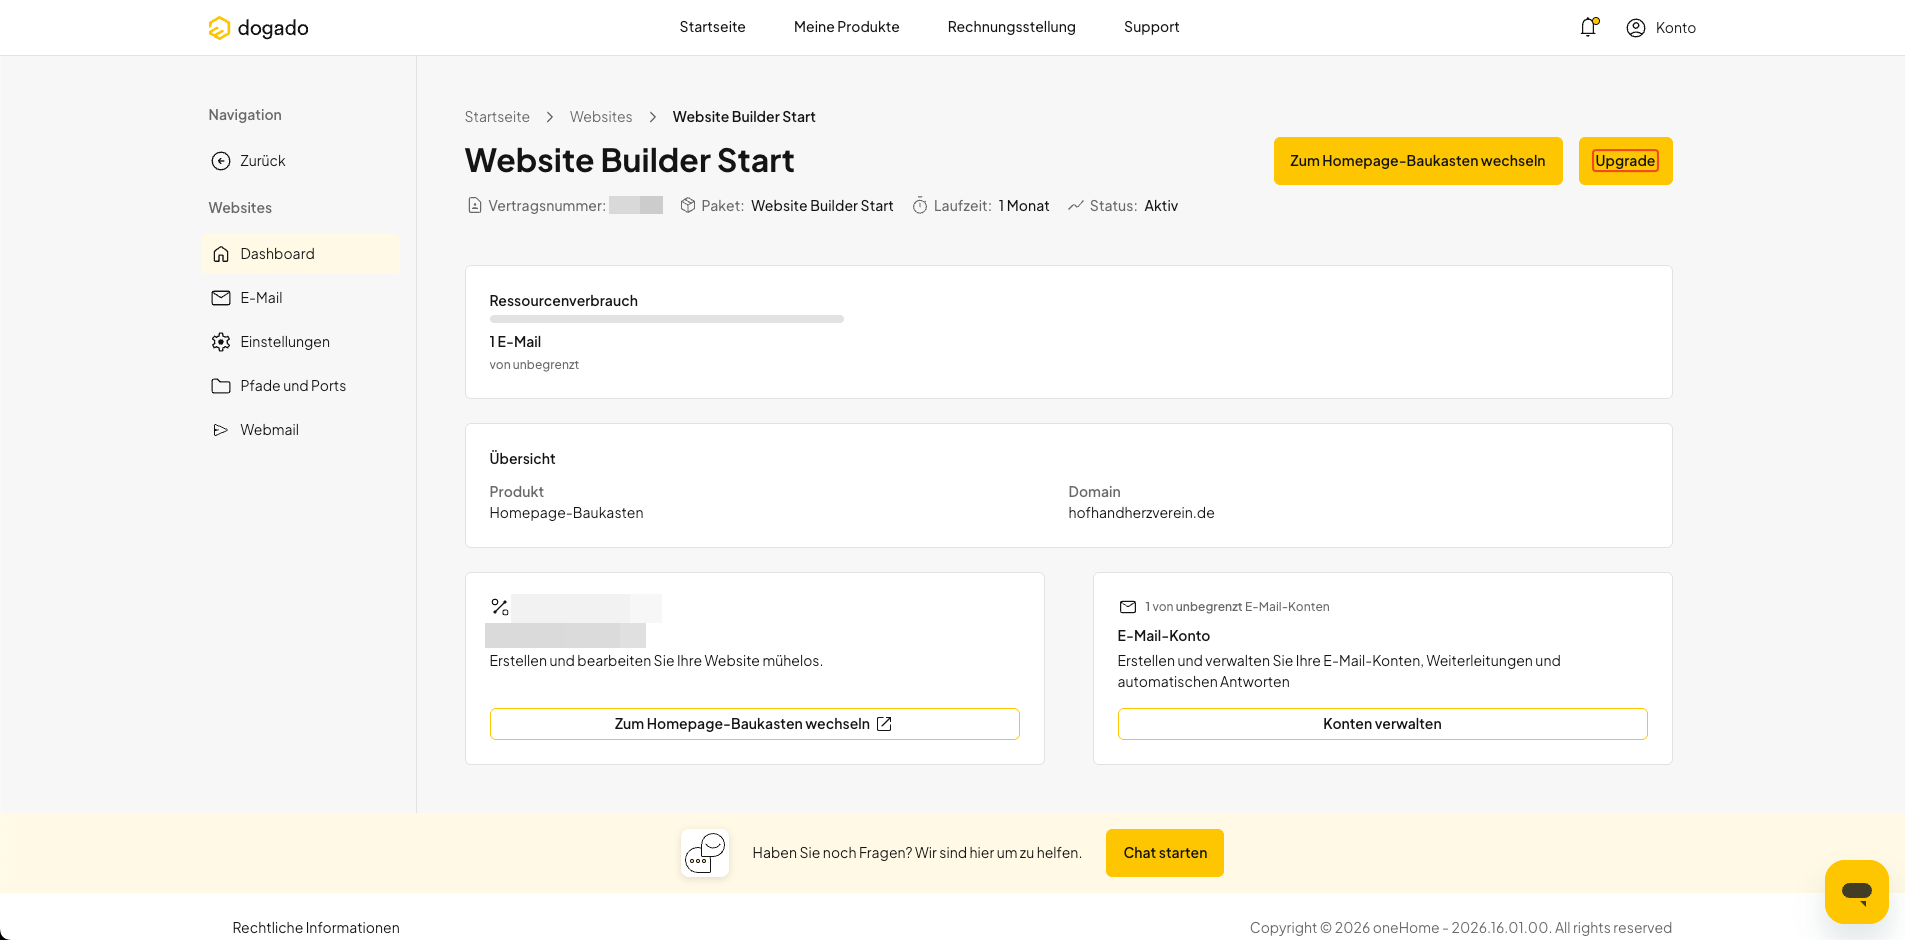The width and height of the screenshot is (1905, 940).
Task: Click outlined Zum Homepage-Baukasten wechseln card button
Action: (x=754, y=724)
